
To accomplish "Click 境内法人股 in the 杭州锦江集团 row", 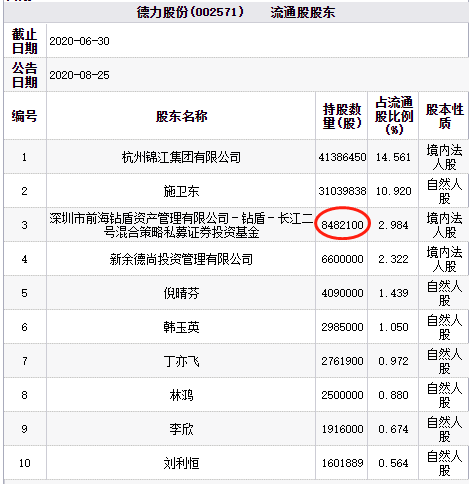I will pyautogui.click(x=444, y=157).
